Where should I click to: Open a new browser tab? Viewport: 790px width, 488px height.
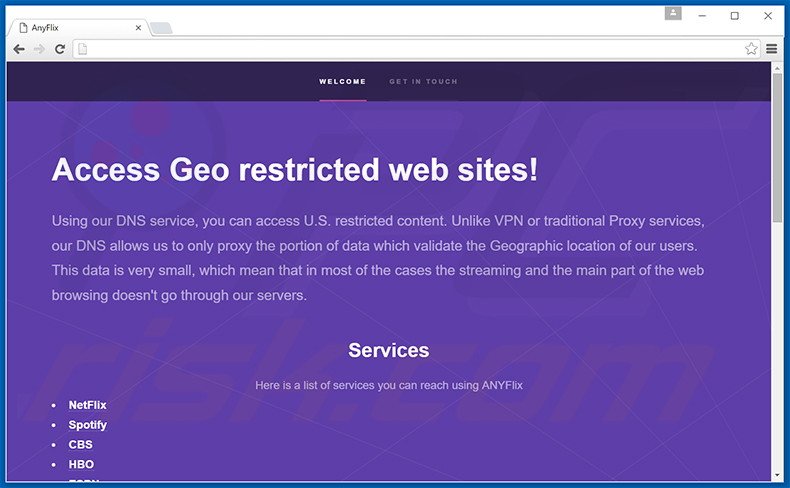pyautogui.click(x=161, y=28)
